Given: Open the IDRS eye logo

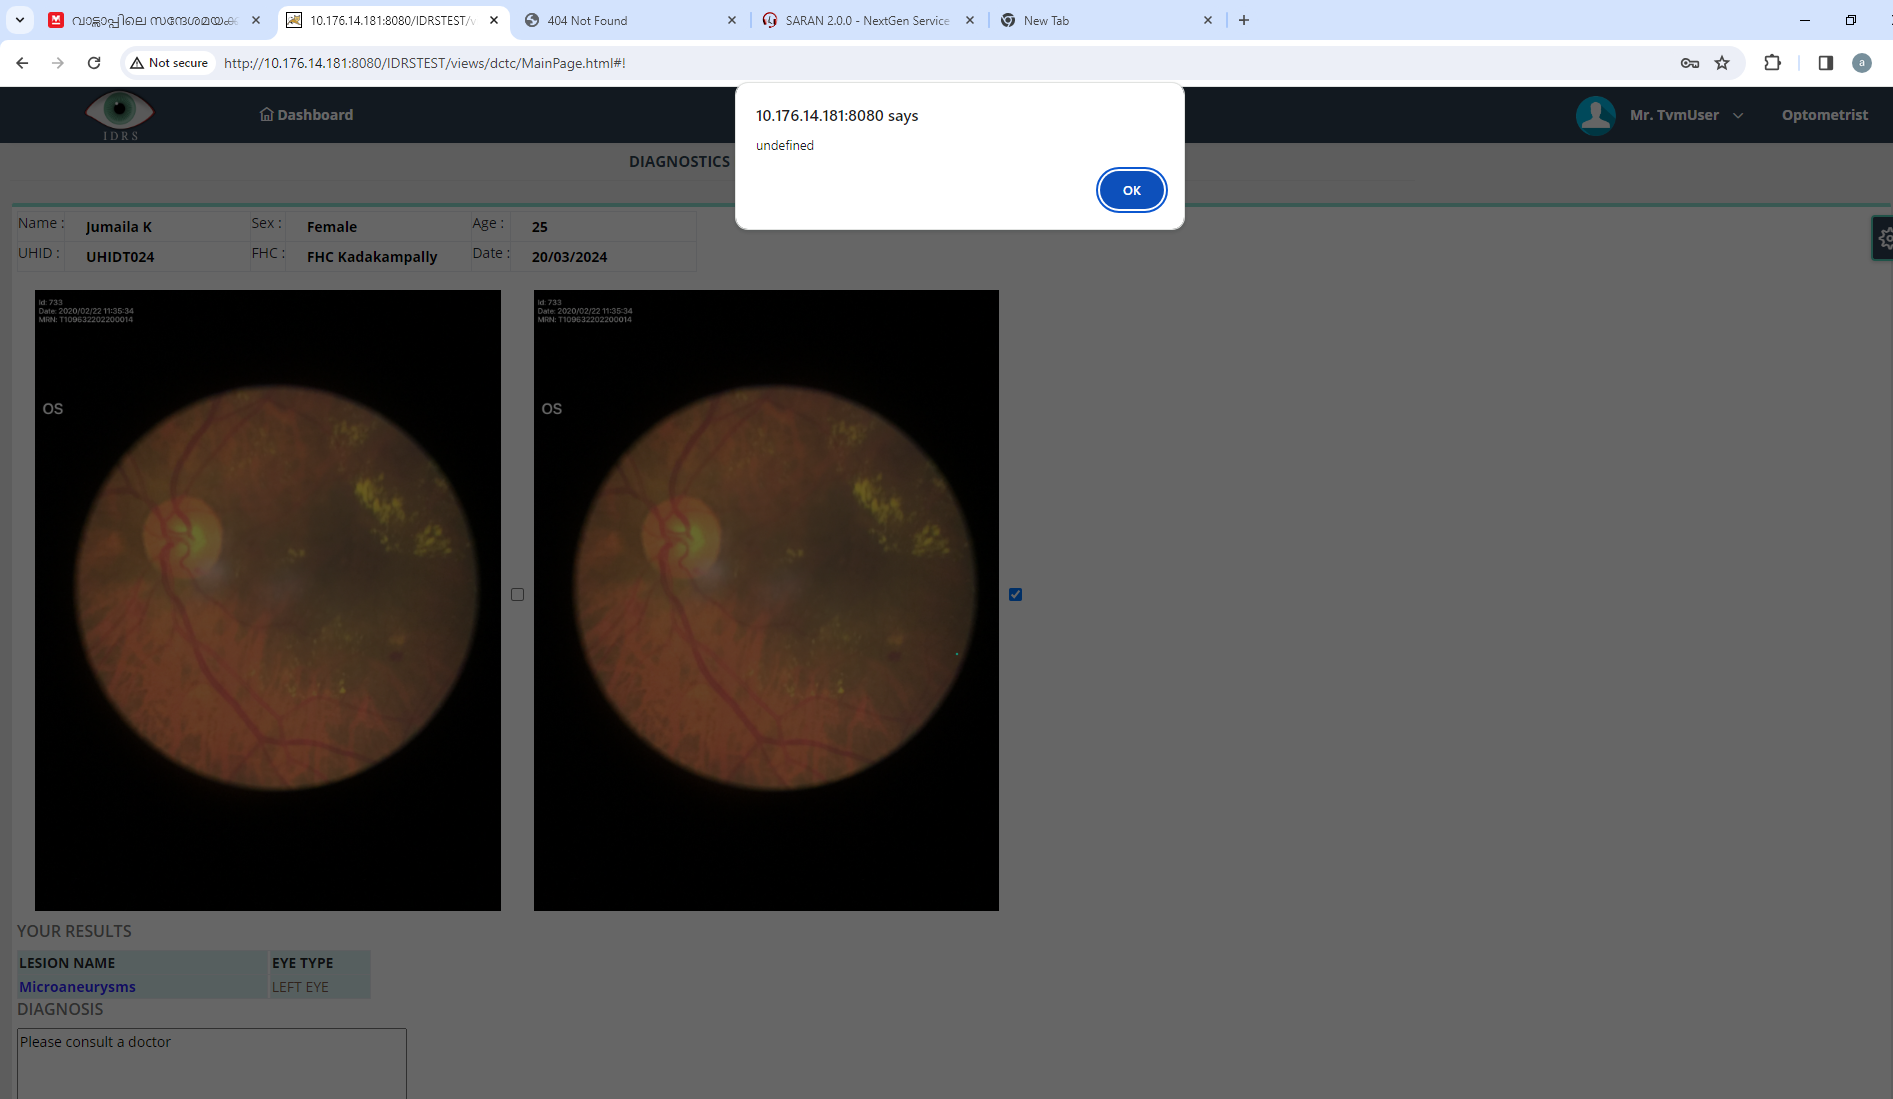Looking at the screenshot, I should pos(120,115).
